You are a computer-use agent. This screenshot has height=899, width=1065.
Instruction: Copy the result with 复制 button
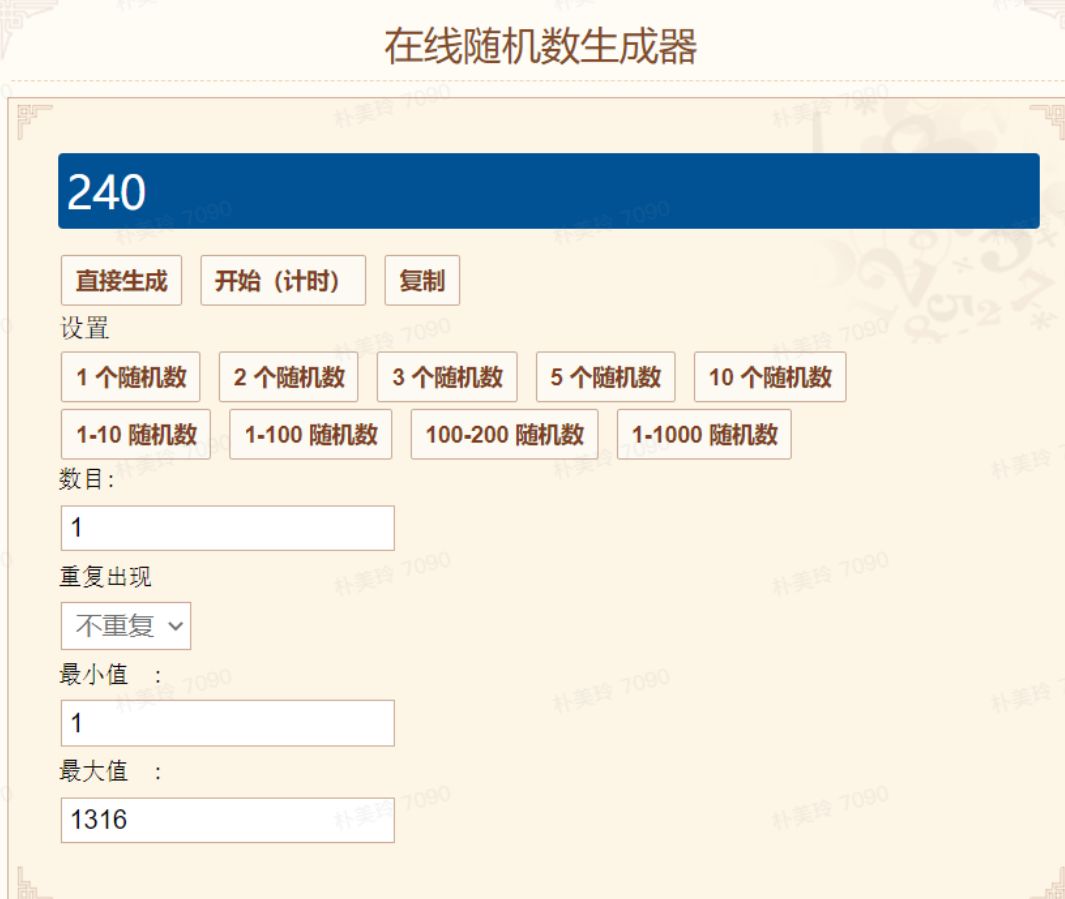coord(422,280)
